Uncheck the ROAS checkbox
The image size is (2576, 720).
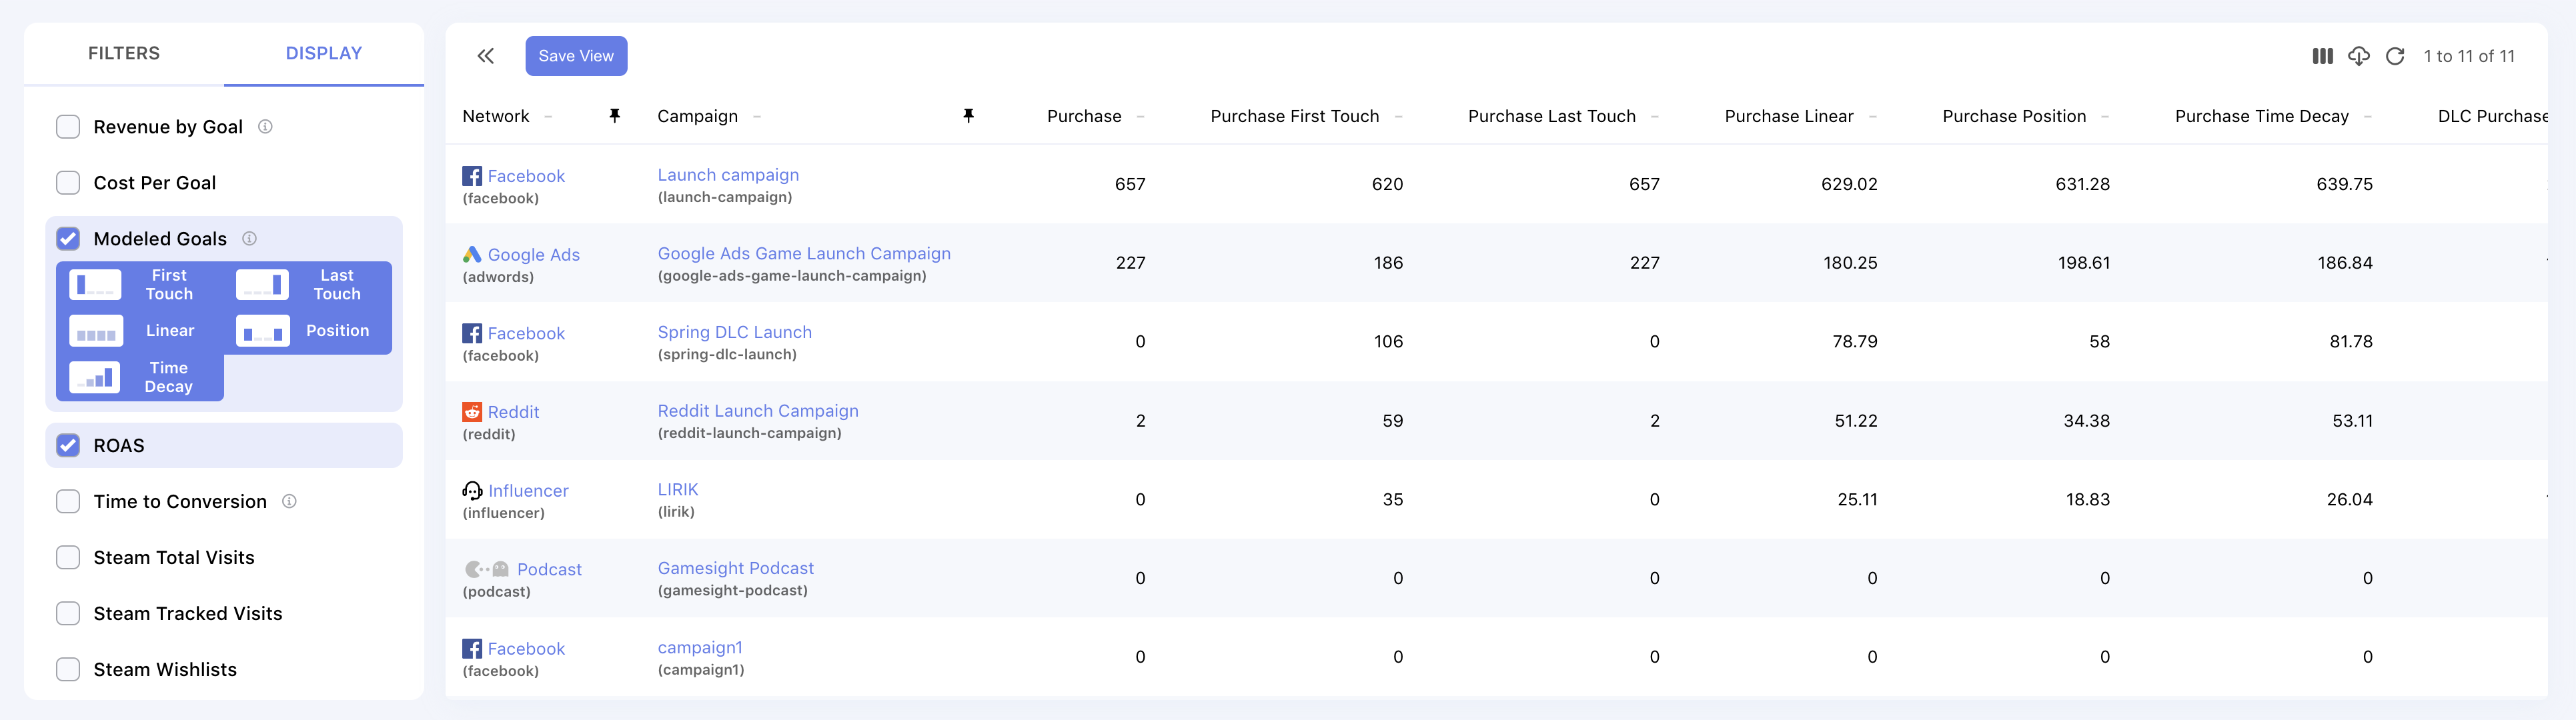(68, 446)
